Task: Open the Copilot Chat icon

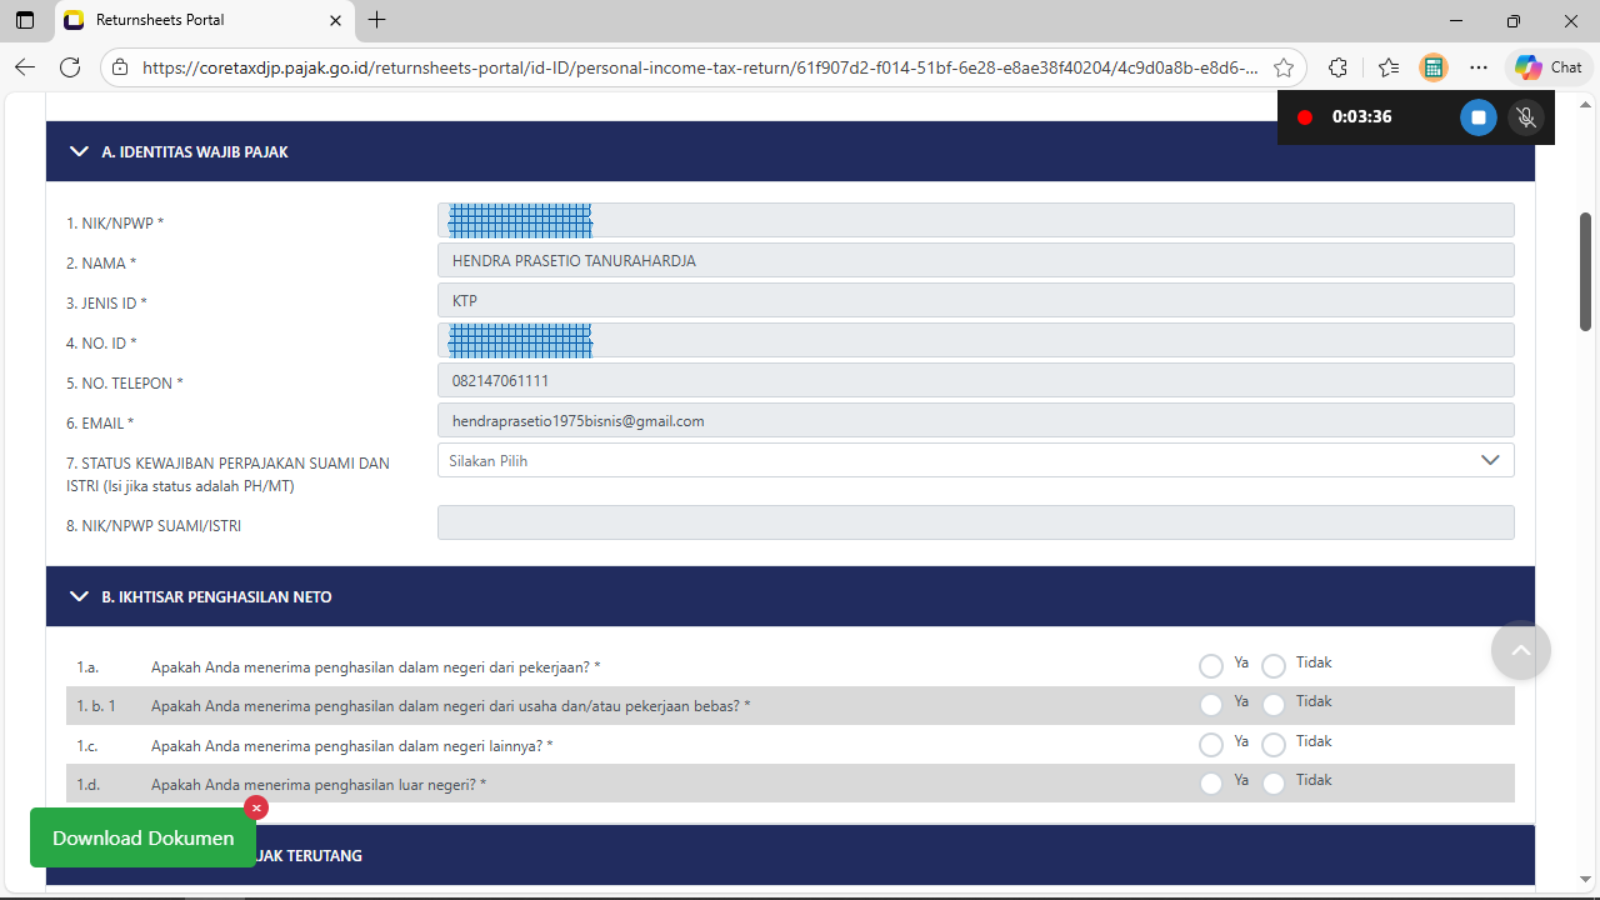Action: point(1548,67)
